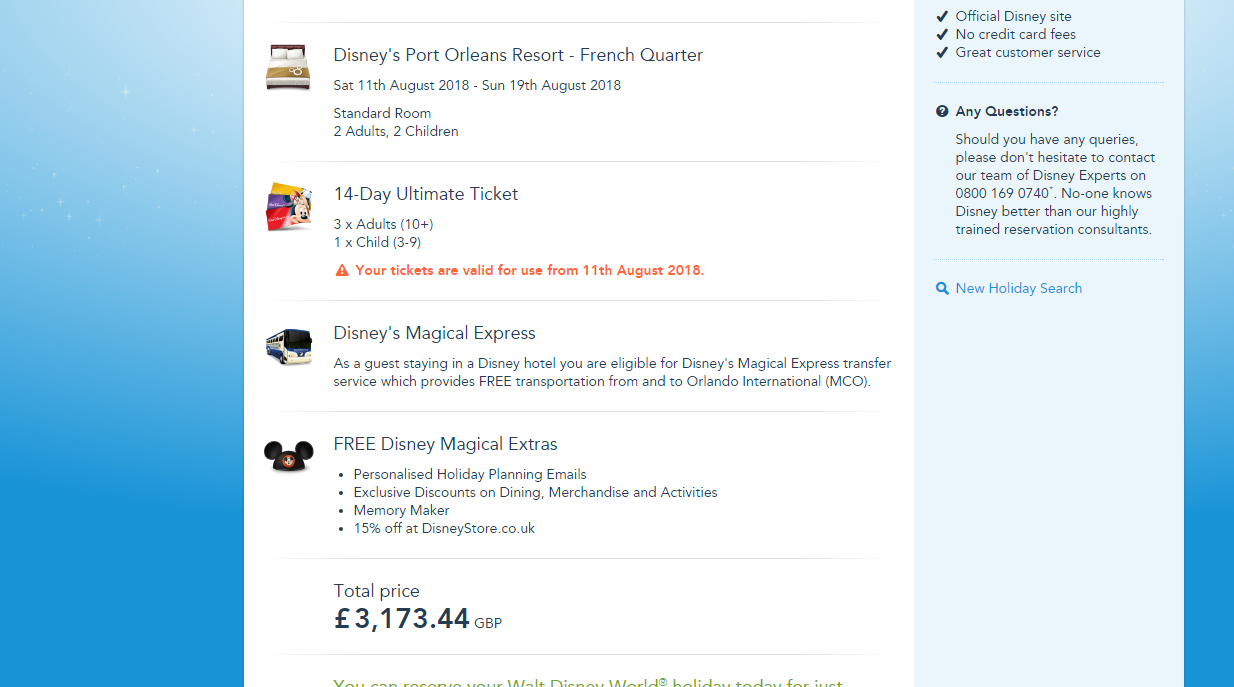This screenshot has height=687, width=1234.
Task: Click the Magical Express bus icon
Action: point(288,347)
